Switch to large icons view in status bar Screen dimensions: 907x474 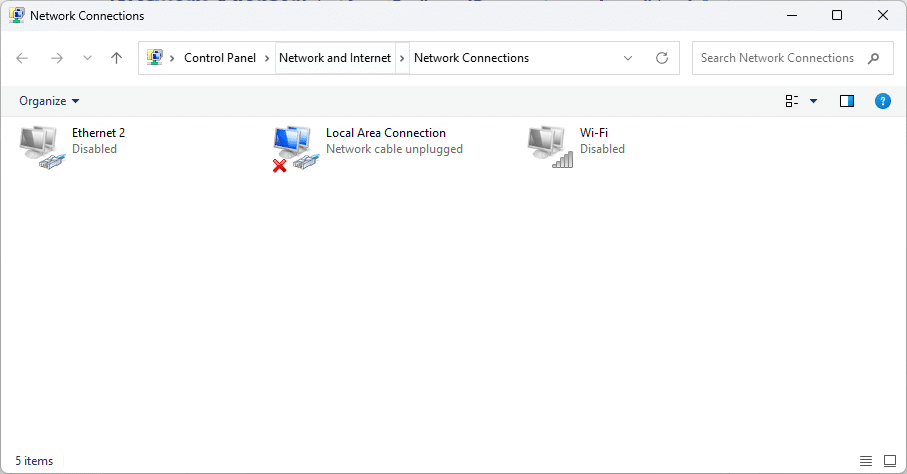tap(890, 461)
